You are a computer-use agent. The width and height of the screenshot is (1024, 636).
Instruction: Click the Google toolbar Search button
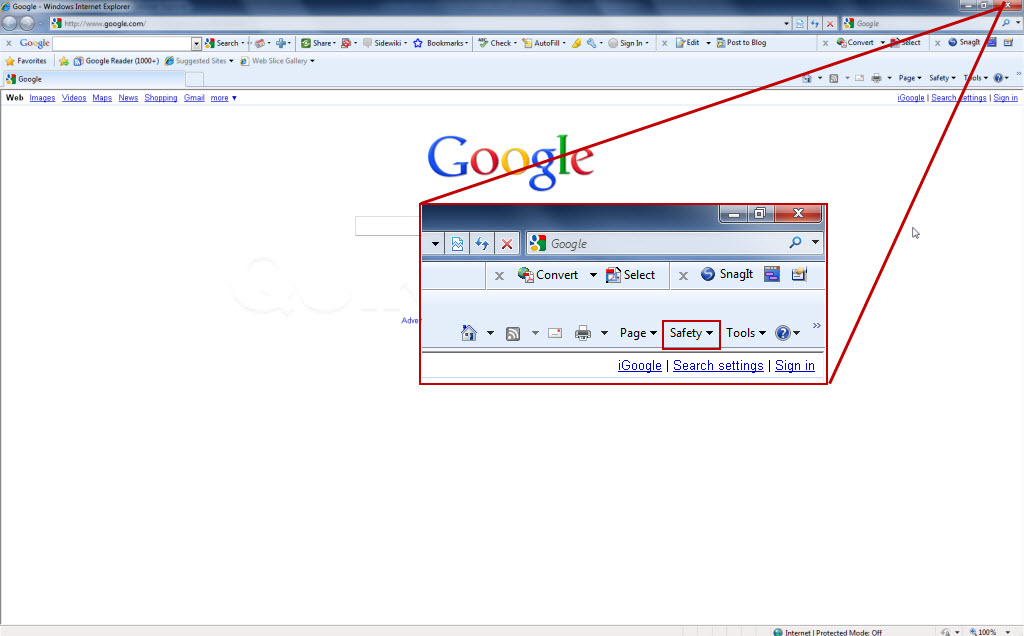(x=222, y=43)
